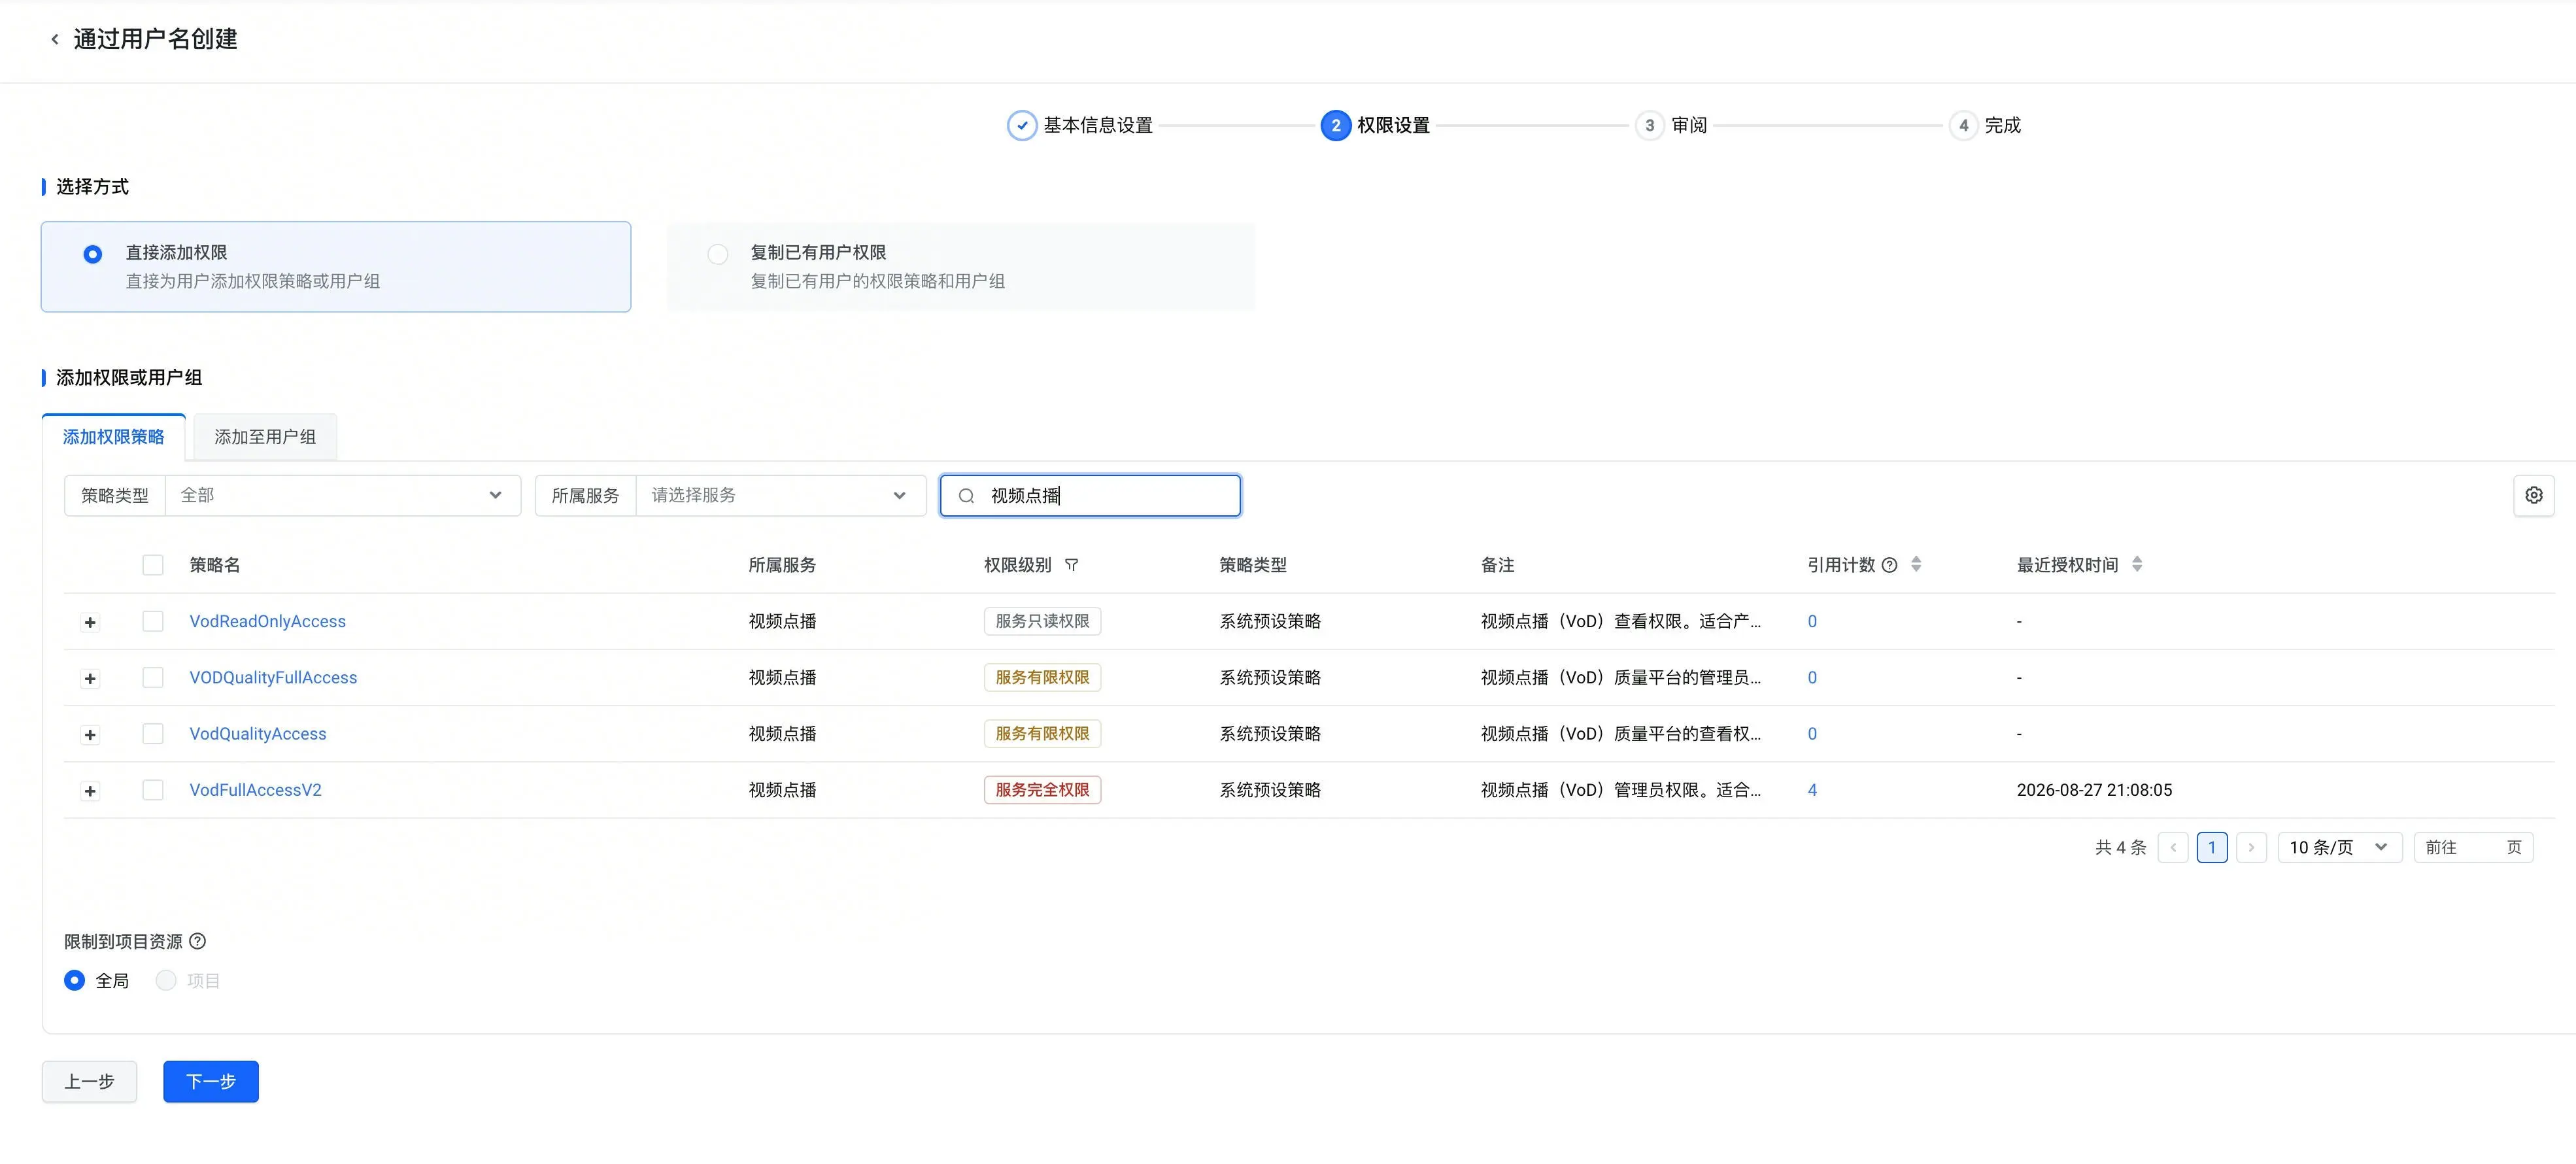Image resolution: width=2576 pixels, height=1164 pixels.
Task: Click the completed 基本信息设置 step checkmark
Action: [1021, 126]
